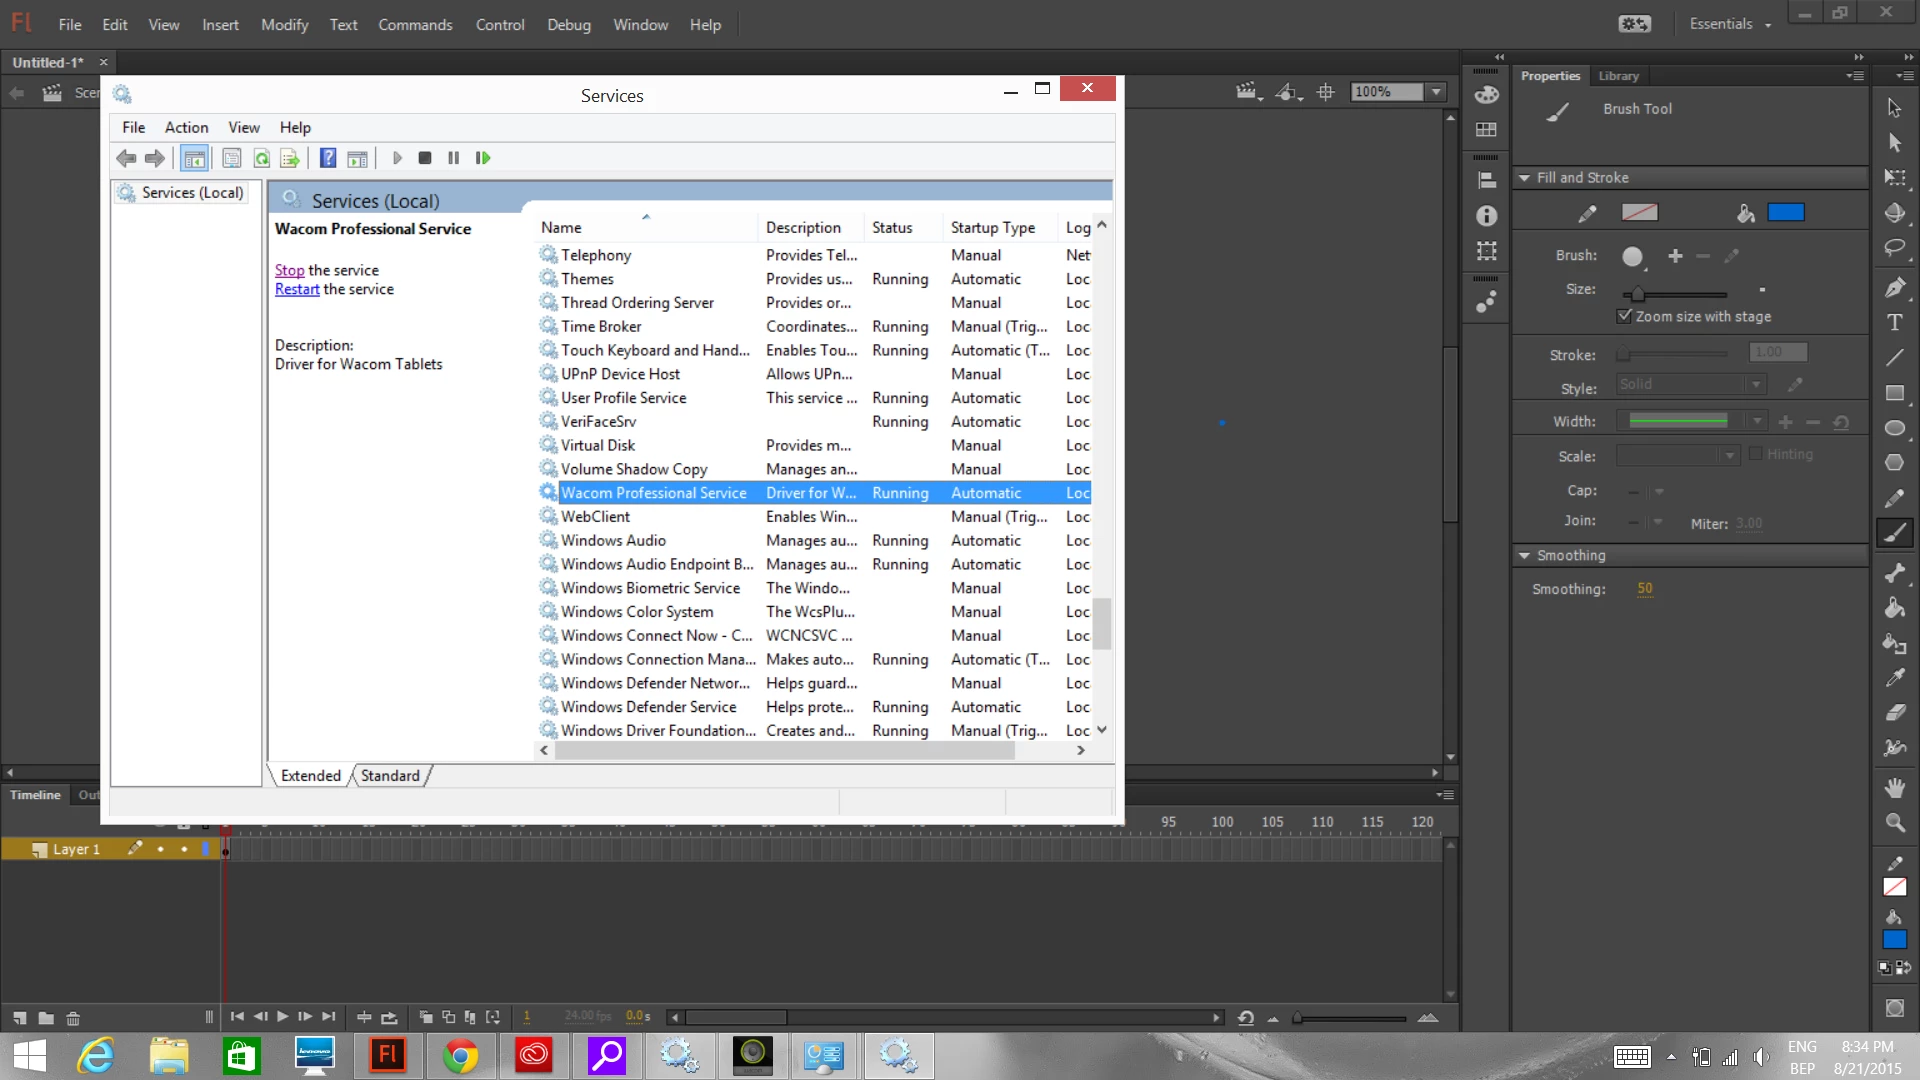Open the stage zoom percentage dropdown

(1436, 92)
